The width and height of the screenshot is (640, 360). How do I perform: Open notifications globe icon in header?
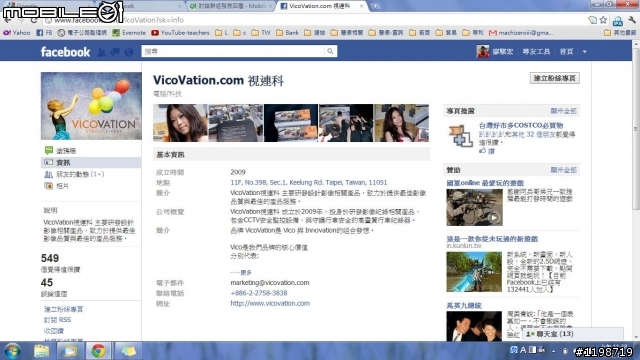click(x=129, y=52)
